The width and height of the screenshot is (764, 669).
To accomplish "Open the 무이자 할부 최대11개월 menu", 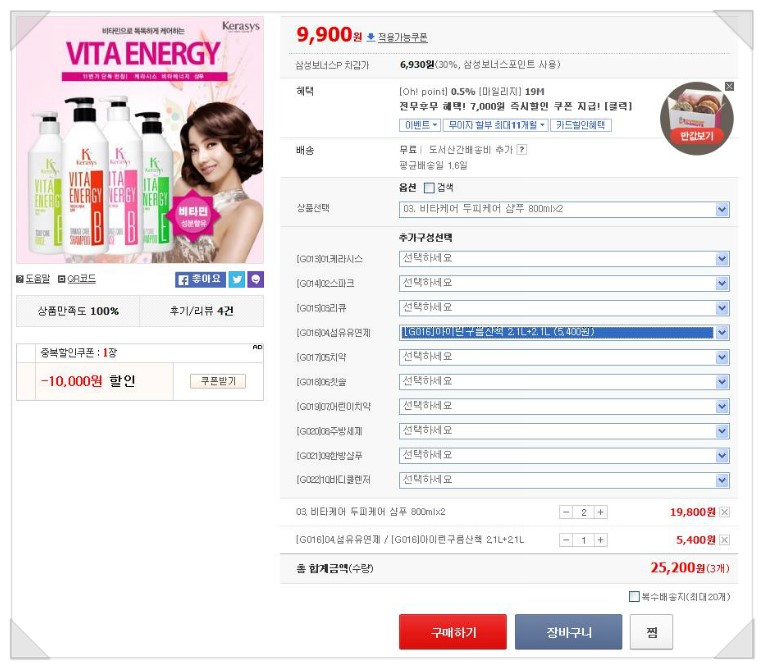I will pos(496,125).
